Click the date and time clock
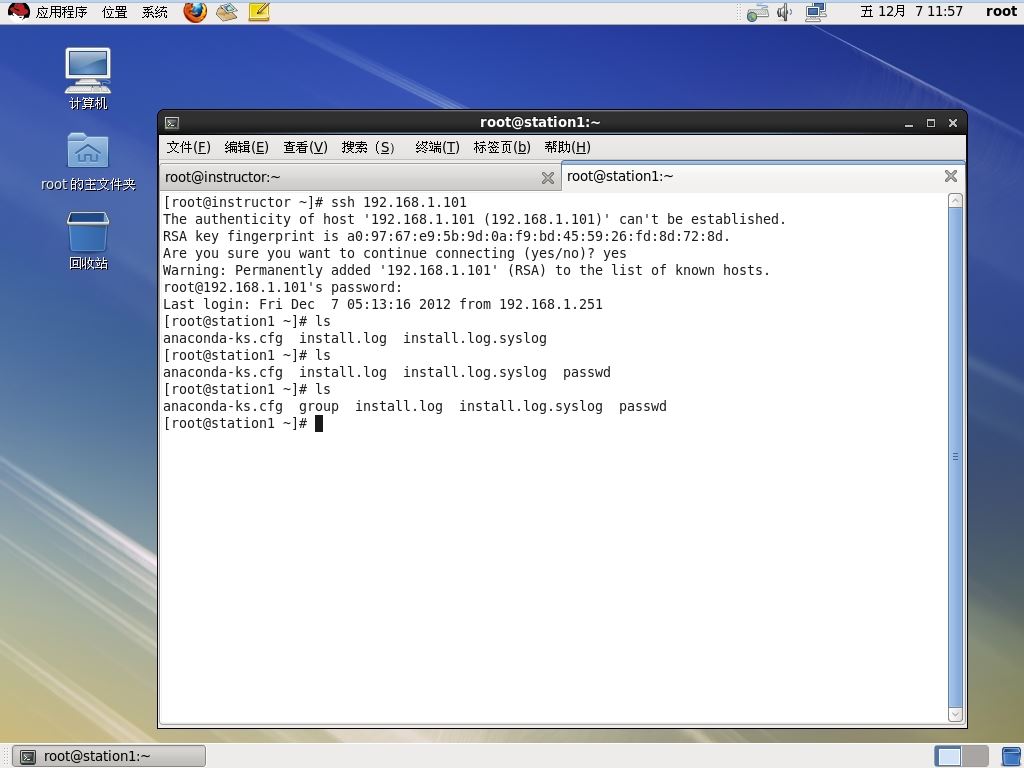The width and height of the screenshot is (1024, 768). (911, 11)
